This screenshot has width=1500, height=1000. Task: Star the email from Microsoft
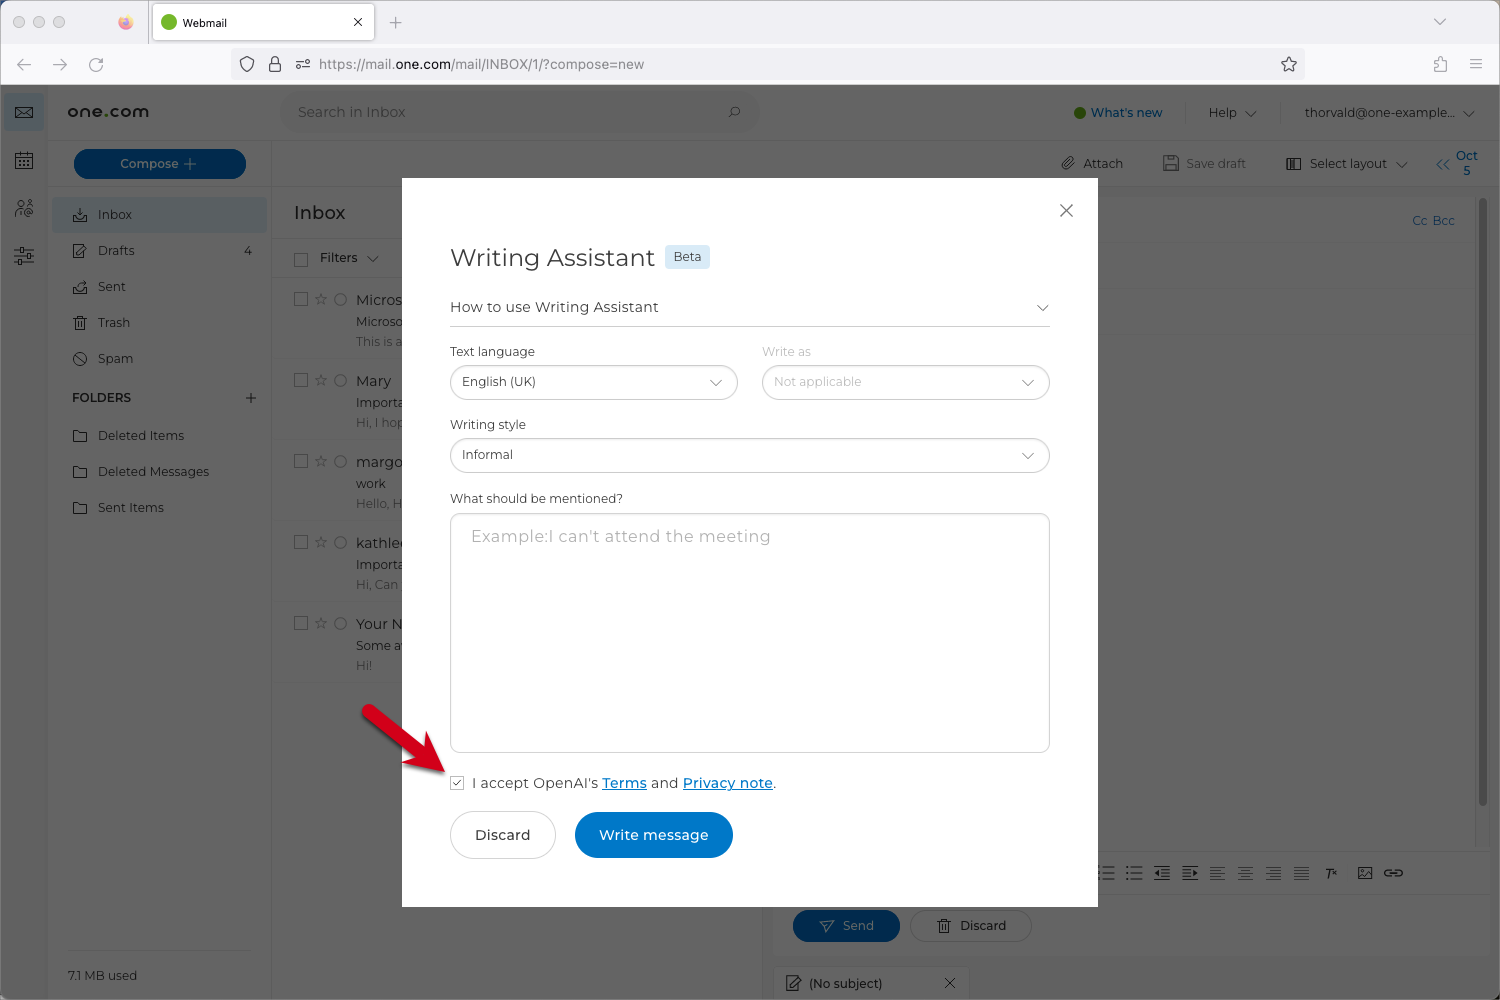click(x=320, y=298)
